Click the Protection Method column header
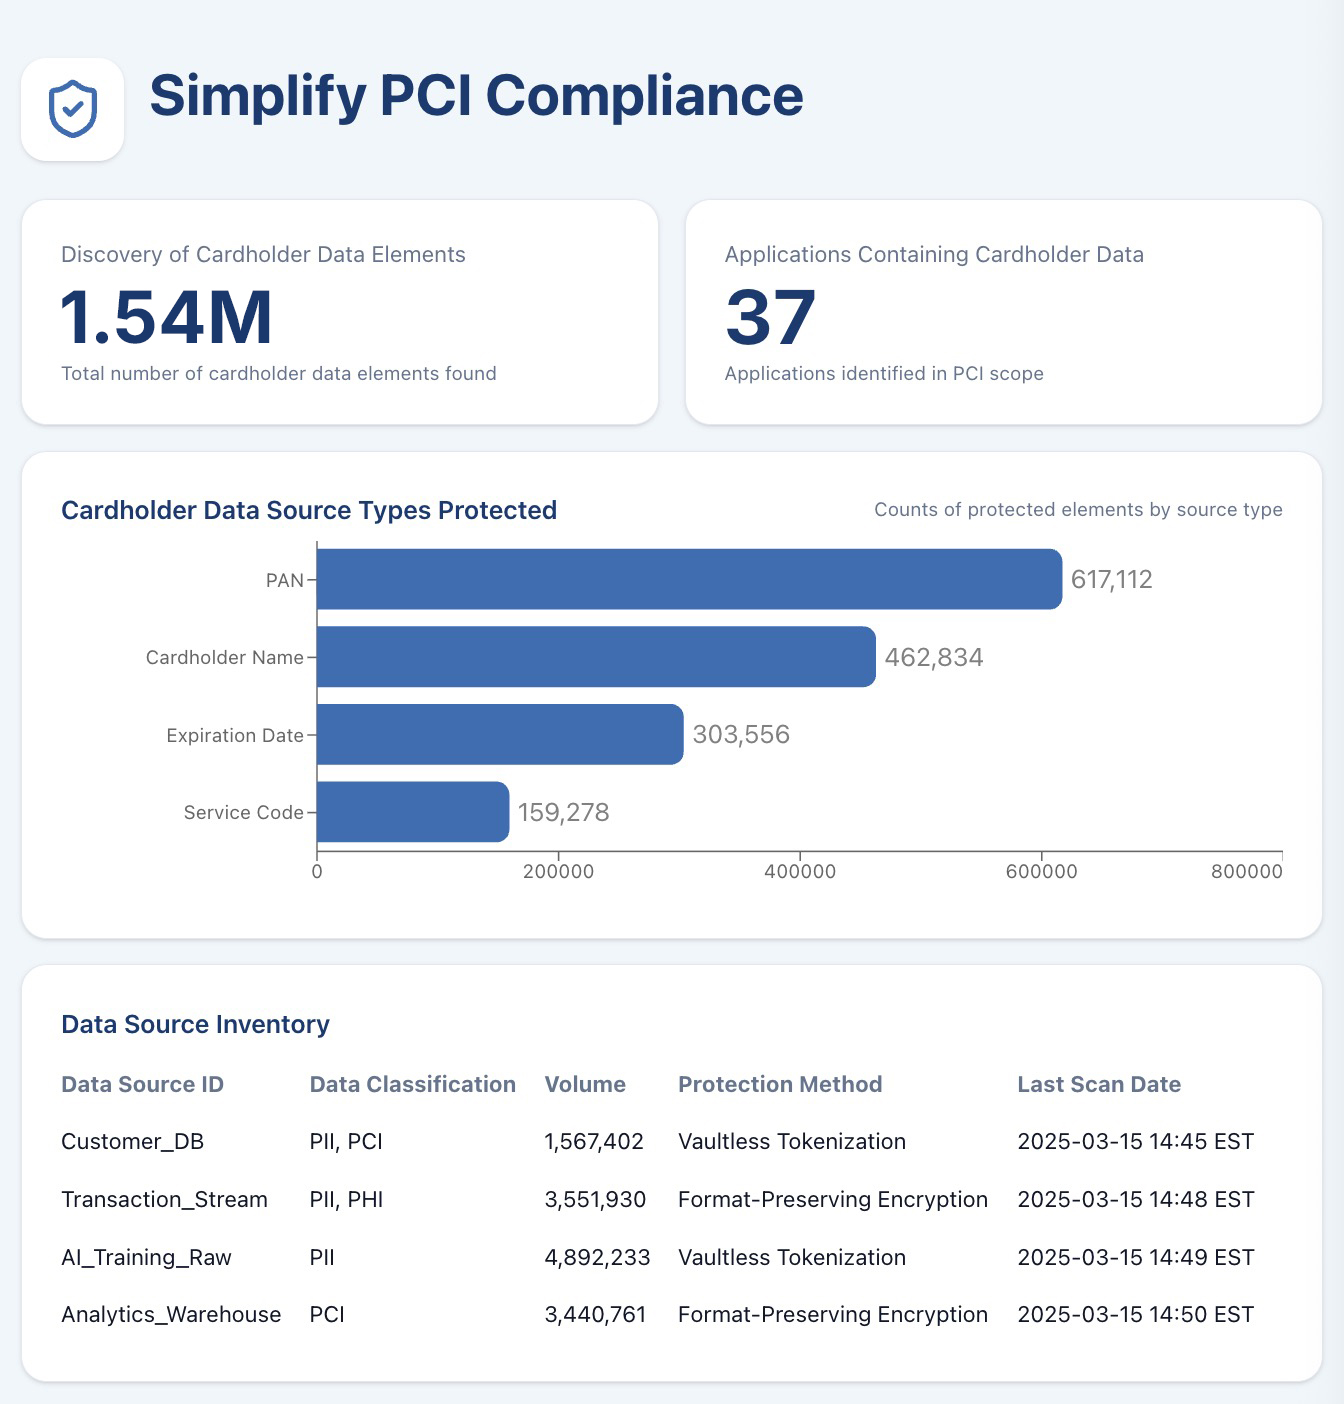This screenshot has width=1344, height=1404. pos(780,1084)
